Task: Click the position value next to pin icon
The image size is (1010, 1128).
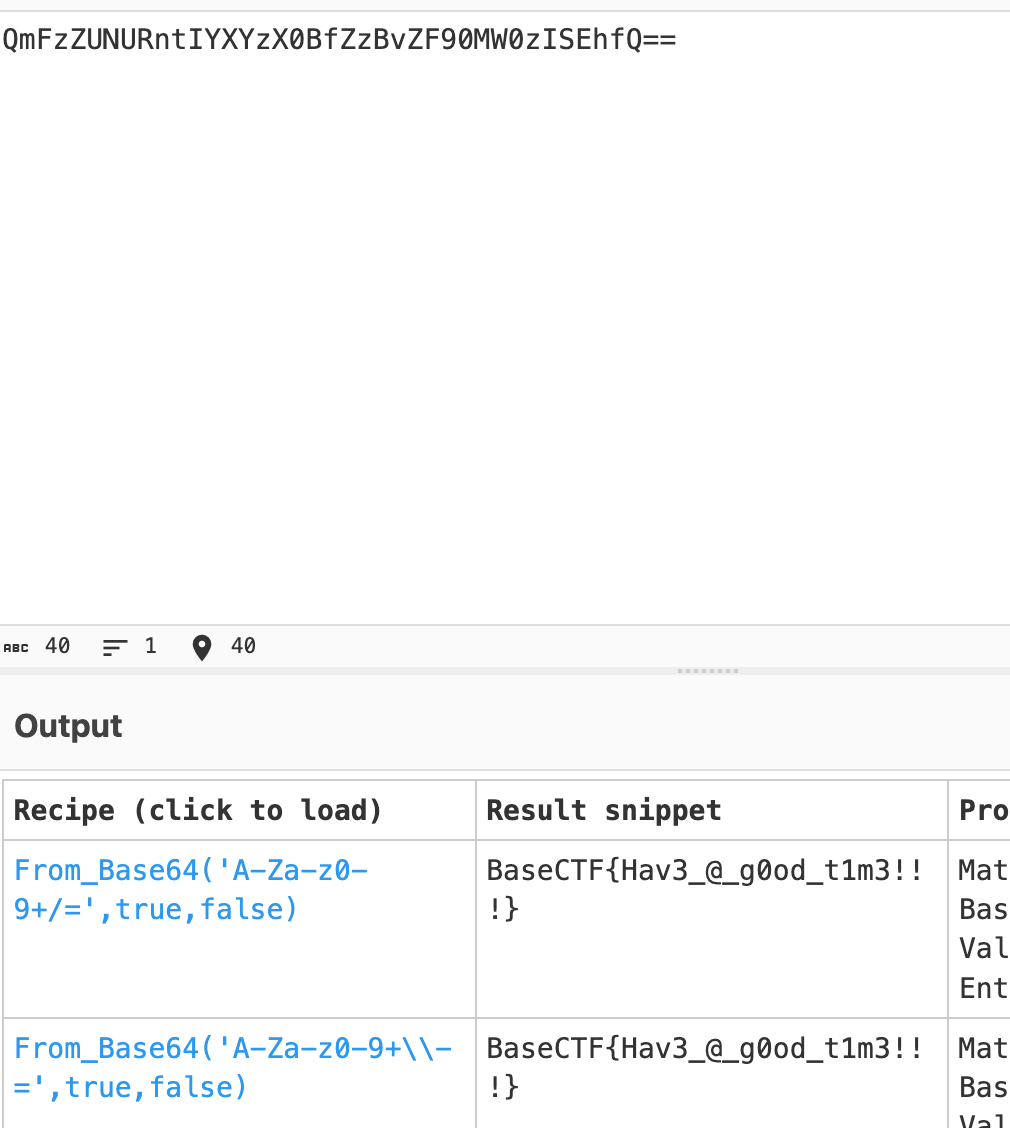Action: (243, 646)
